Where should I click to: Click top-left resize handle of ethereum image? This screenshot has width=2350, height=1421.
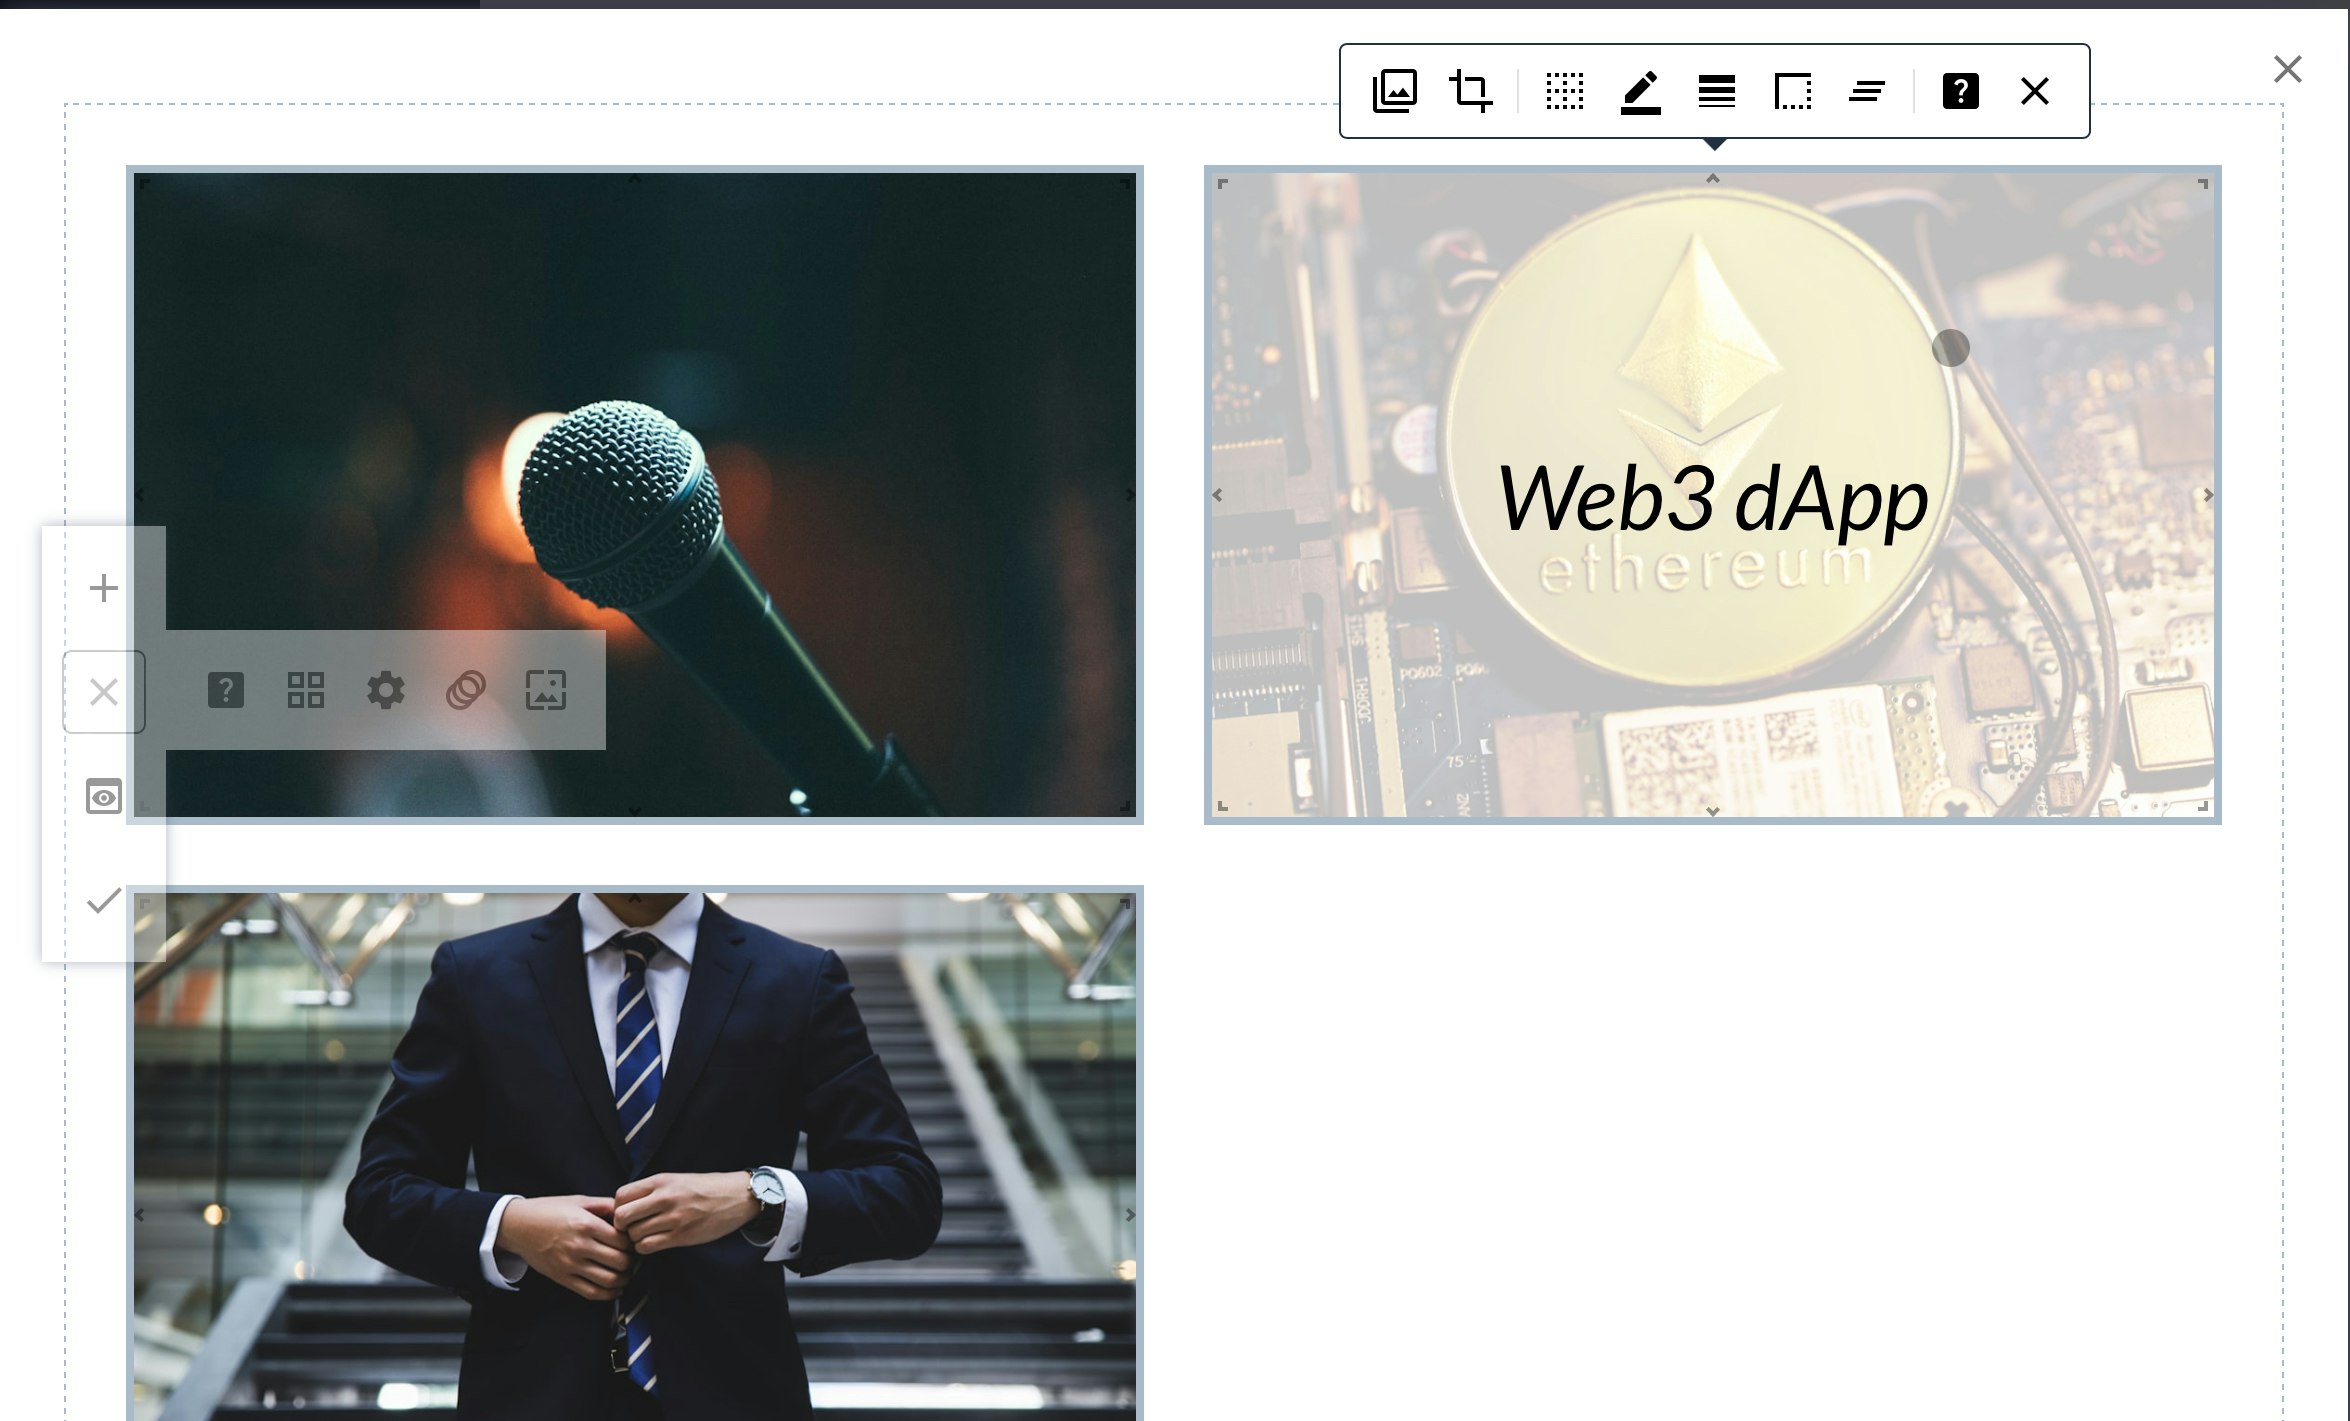pyautogui.click(x=1222, y=183)
